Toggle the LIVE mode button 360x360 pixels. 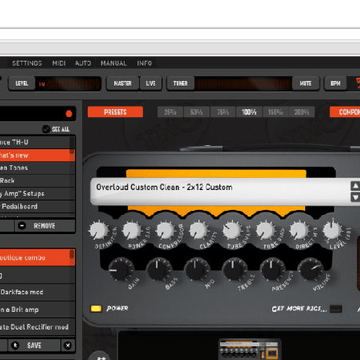coord(151,84)
